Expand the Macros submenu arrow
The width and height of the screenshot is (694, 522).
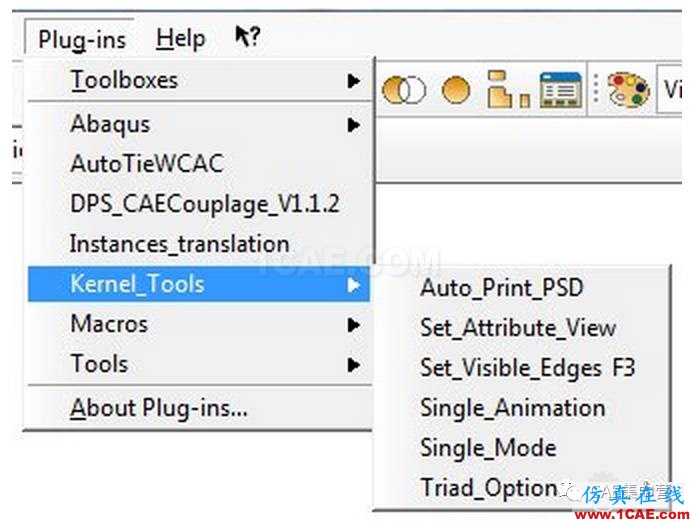[353, 325]
